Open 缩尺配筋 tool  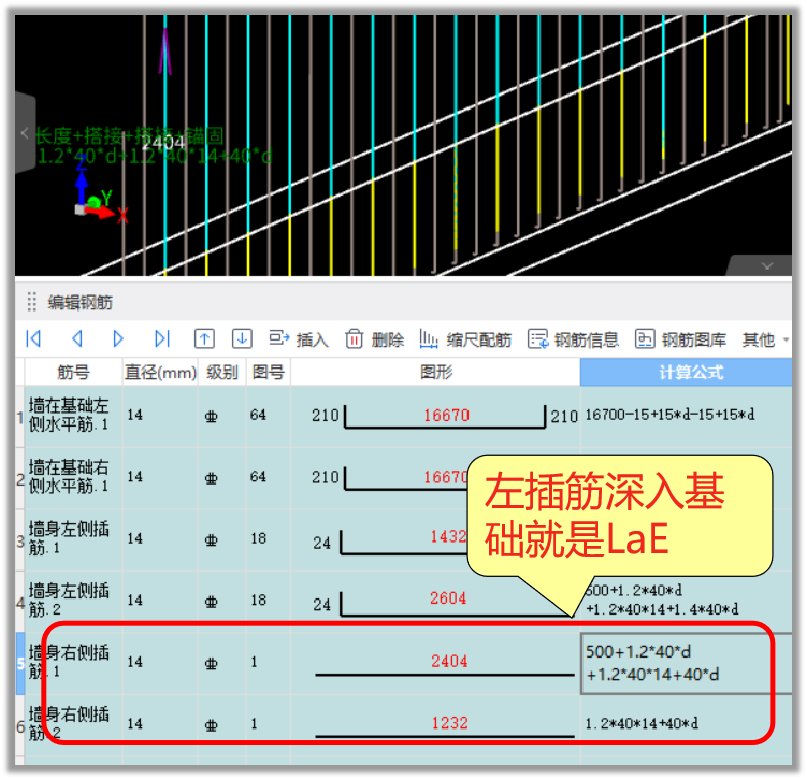tap(465, 340)
